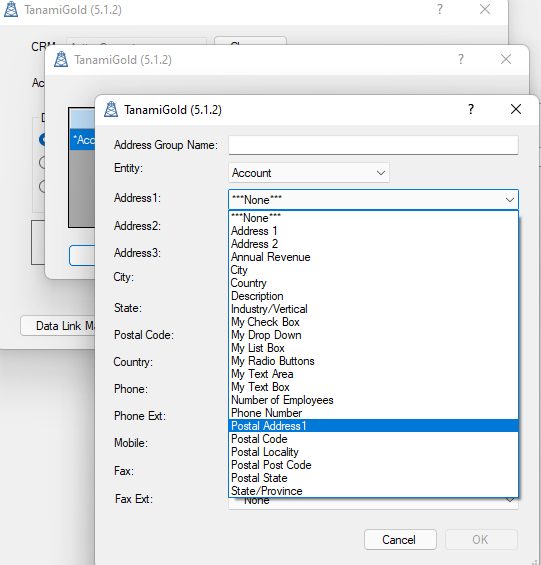Click TanamiGold icon in rearmost window title

(x=11, y=9)
